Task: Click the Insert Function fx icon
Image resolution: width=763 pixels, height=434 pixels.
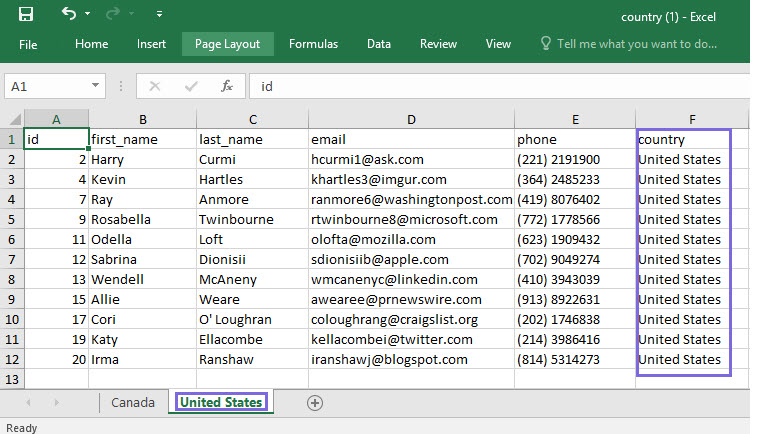Action: (227, 86)
